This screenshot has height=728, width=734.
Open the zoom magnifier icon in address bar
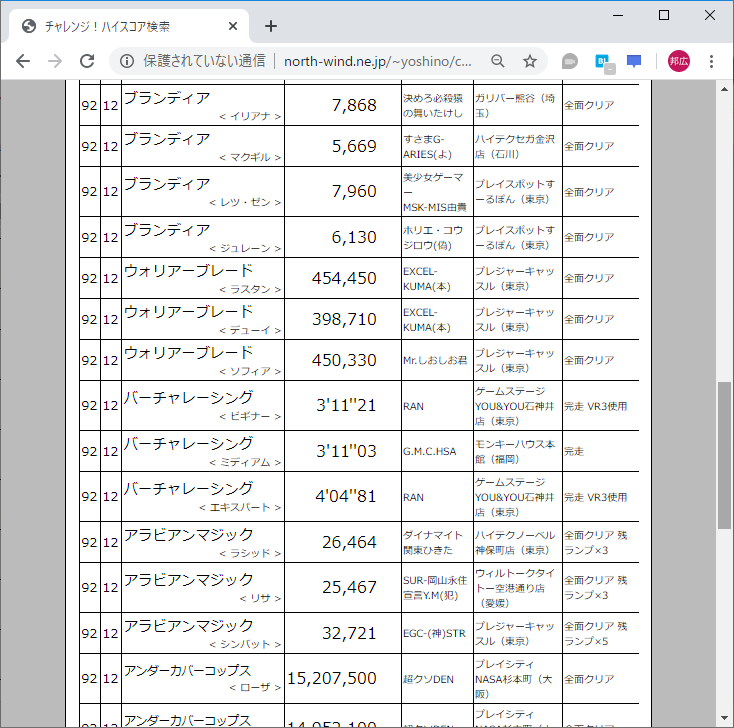pos(498,61)
